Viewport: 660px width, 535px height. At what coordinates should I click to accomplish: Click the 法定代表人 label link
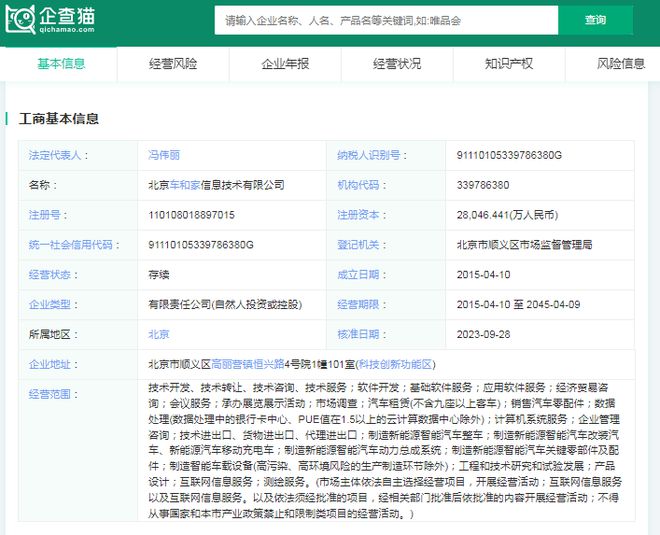point(55,155)
